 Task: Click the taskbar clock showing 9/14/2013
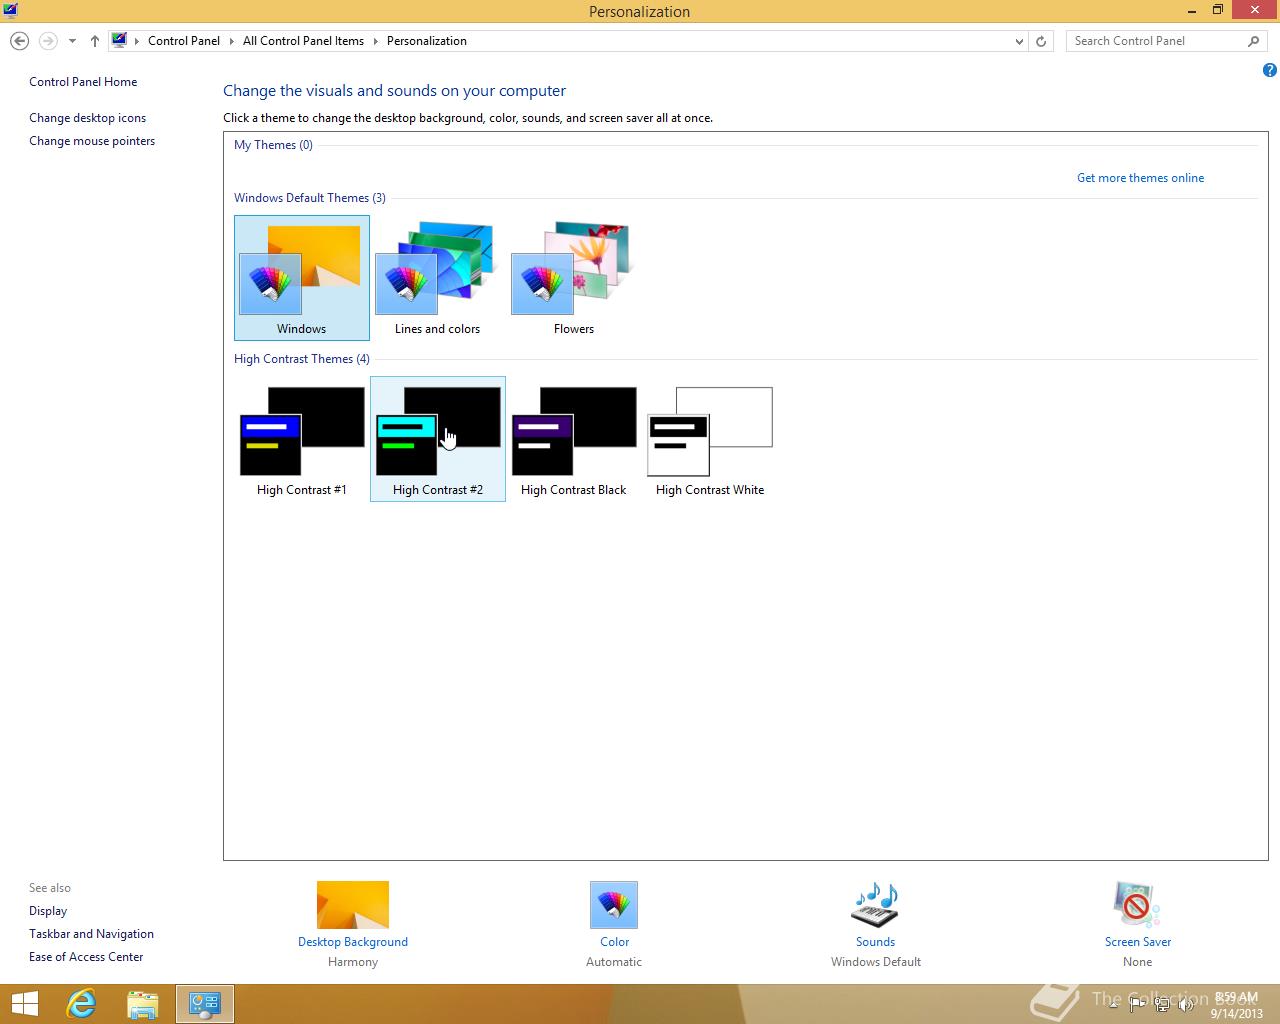pos(1236,1005)
